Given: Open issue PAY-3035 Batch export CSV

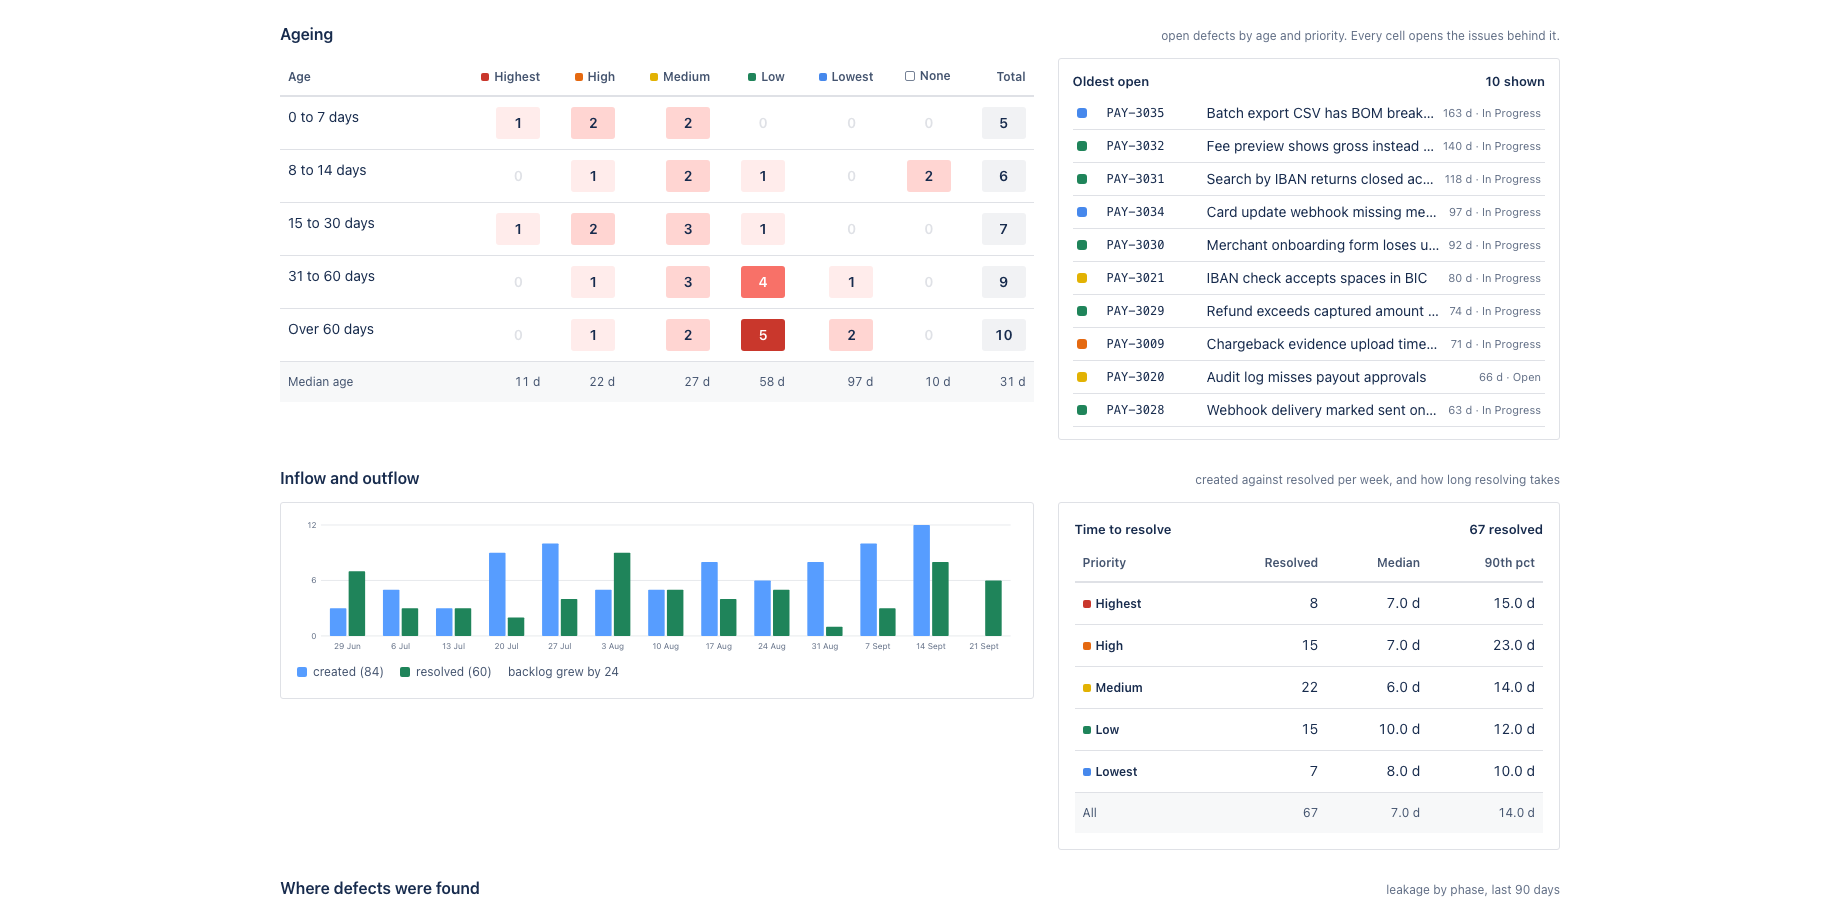Looking at the screenshot, I should click(x=1308, y=113).
